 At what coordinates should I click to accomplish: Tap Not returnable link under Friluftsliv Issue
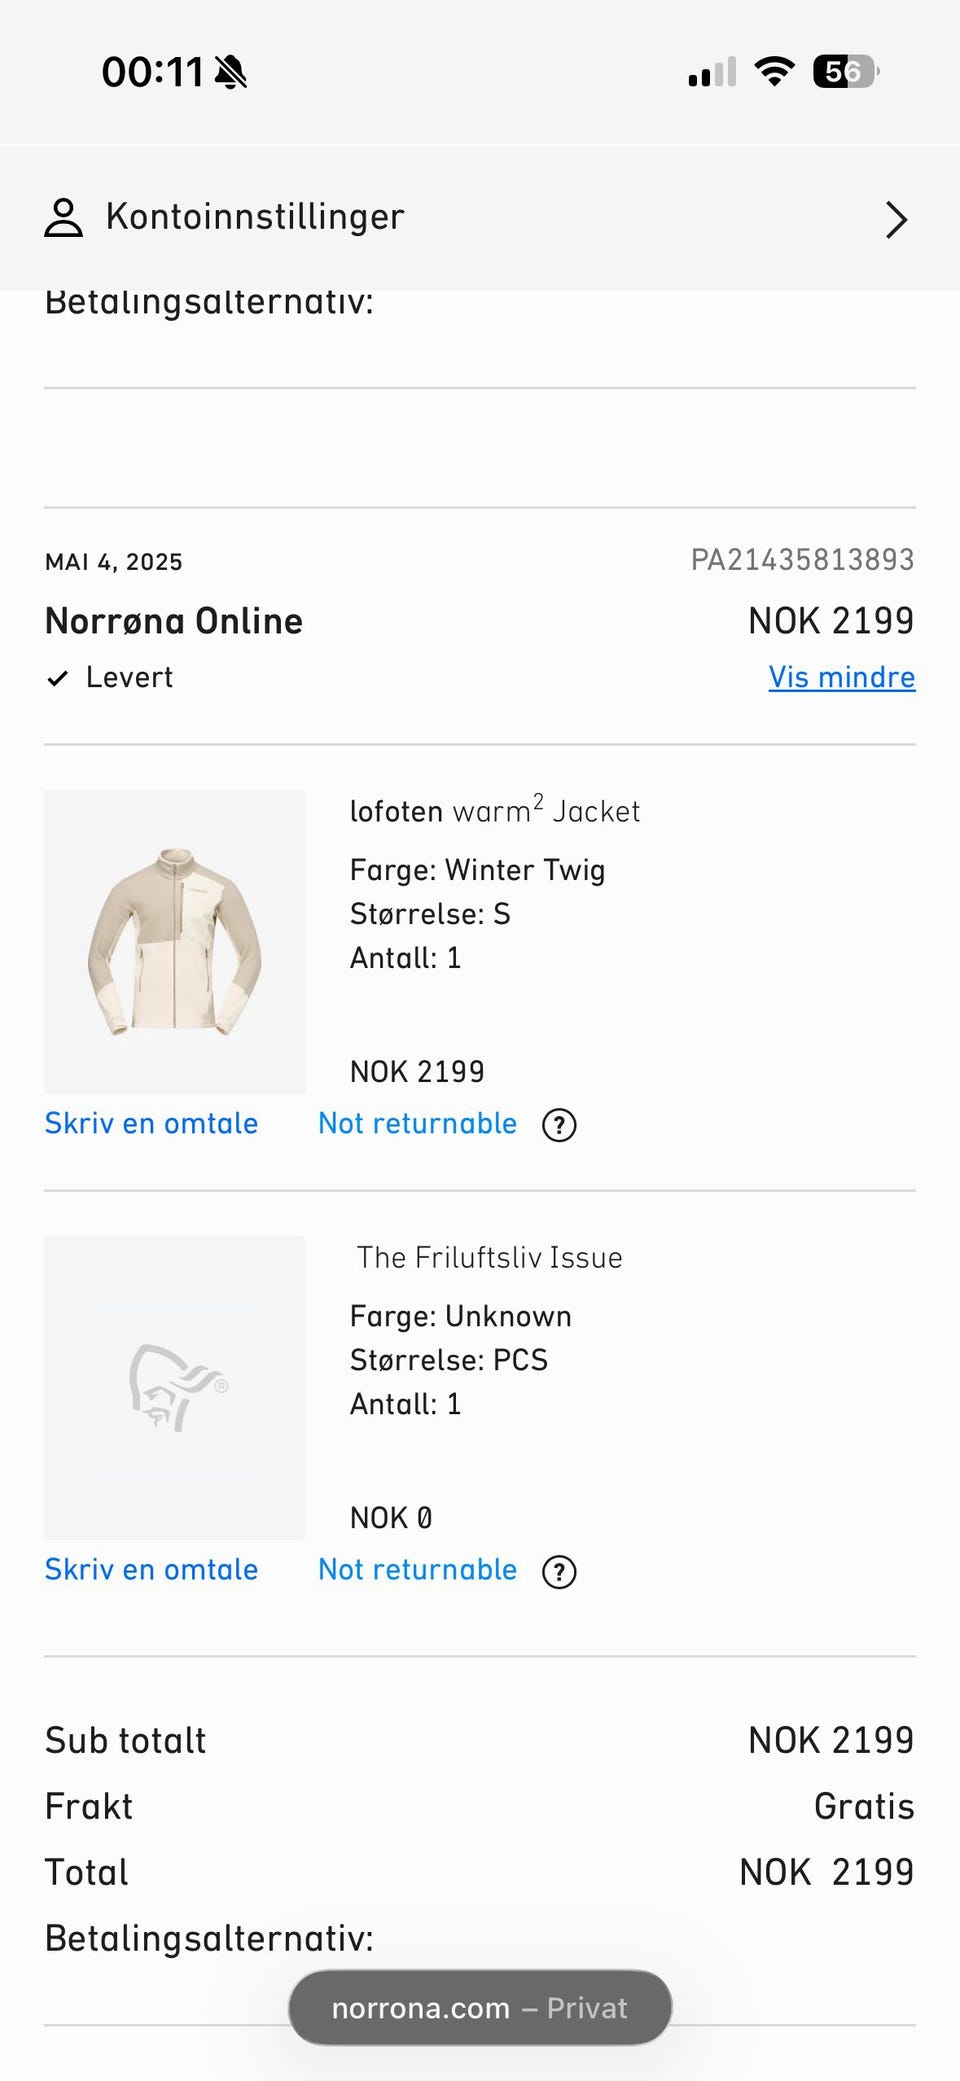(x=417, y=1570)
